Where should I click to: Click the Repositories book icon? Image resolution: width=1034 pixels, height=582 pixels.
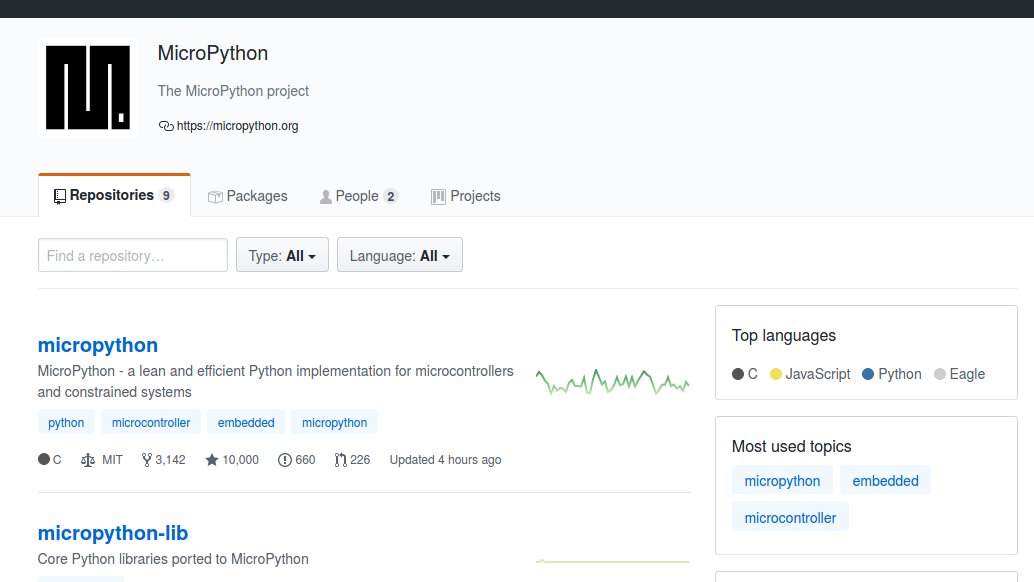pos(60,196)
